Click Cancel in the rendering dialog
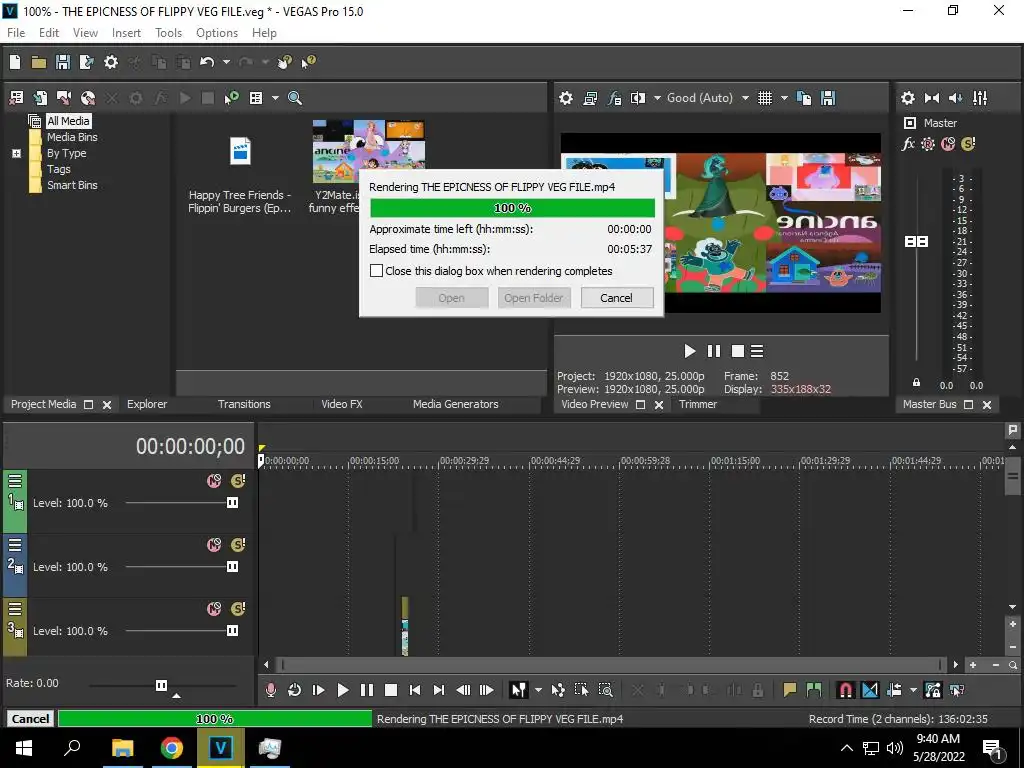The width and height of the screenshot is (1024, 768). click(616, 298)
